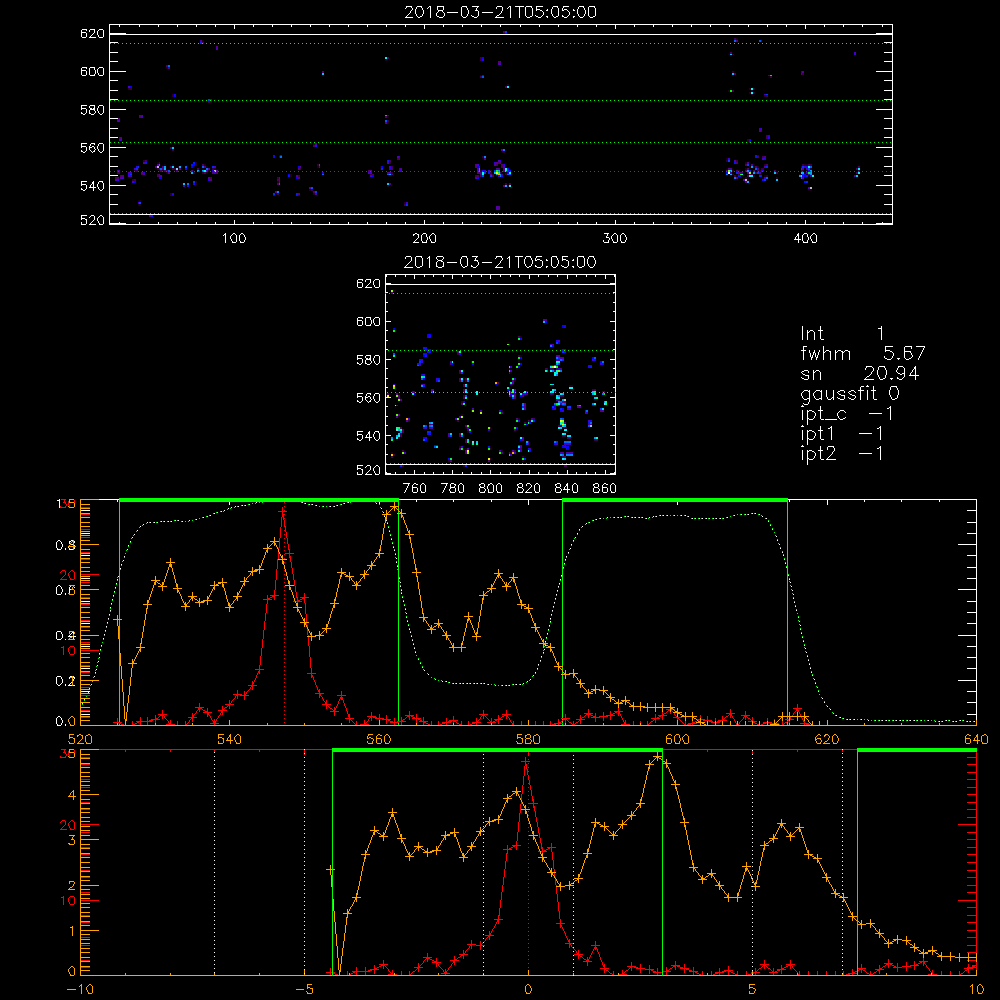1000x1000 pixels.
Task: Click x-axis label 5 on bottom plot
Action: pos(753,989)
